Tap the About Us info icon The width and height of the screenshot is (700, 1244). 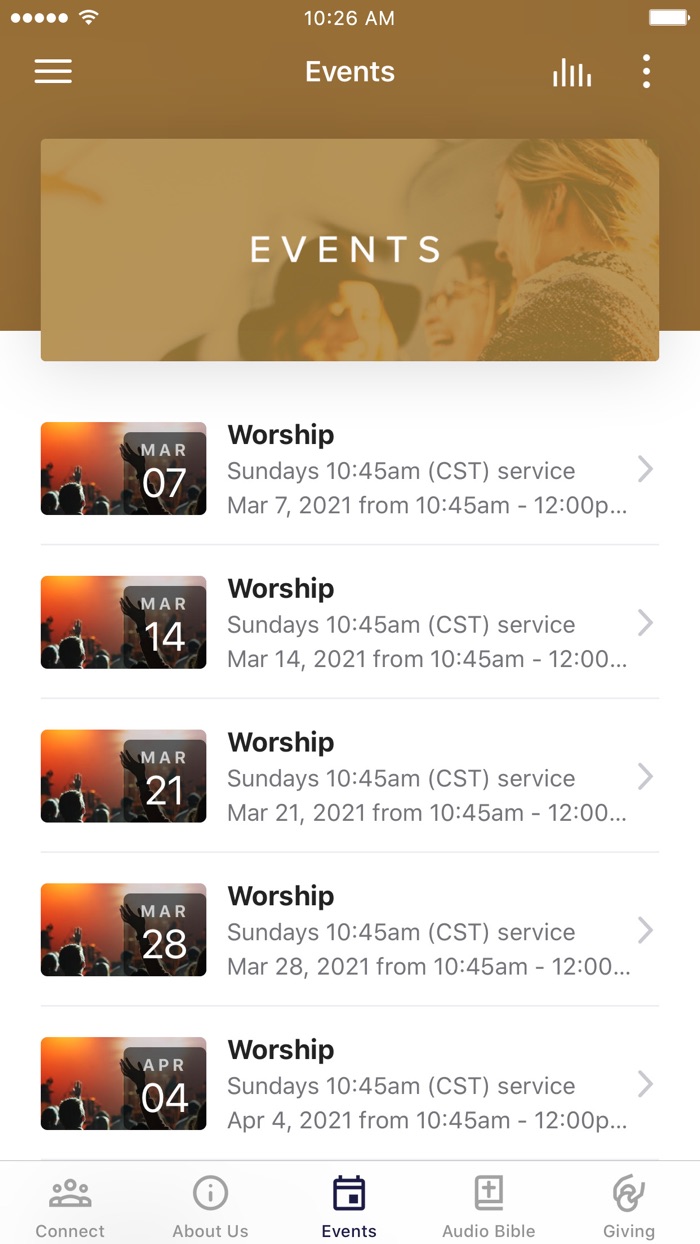[210, 1193]
